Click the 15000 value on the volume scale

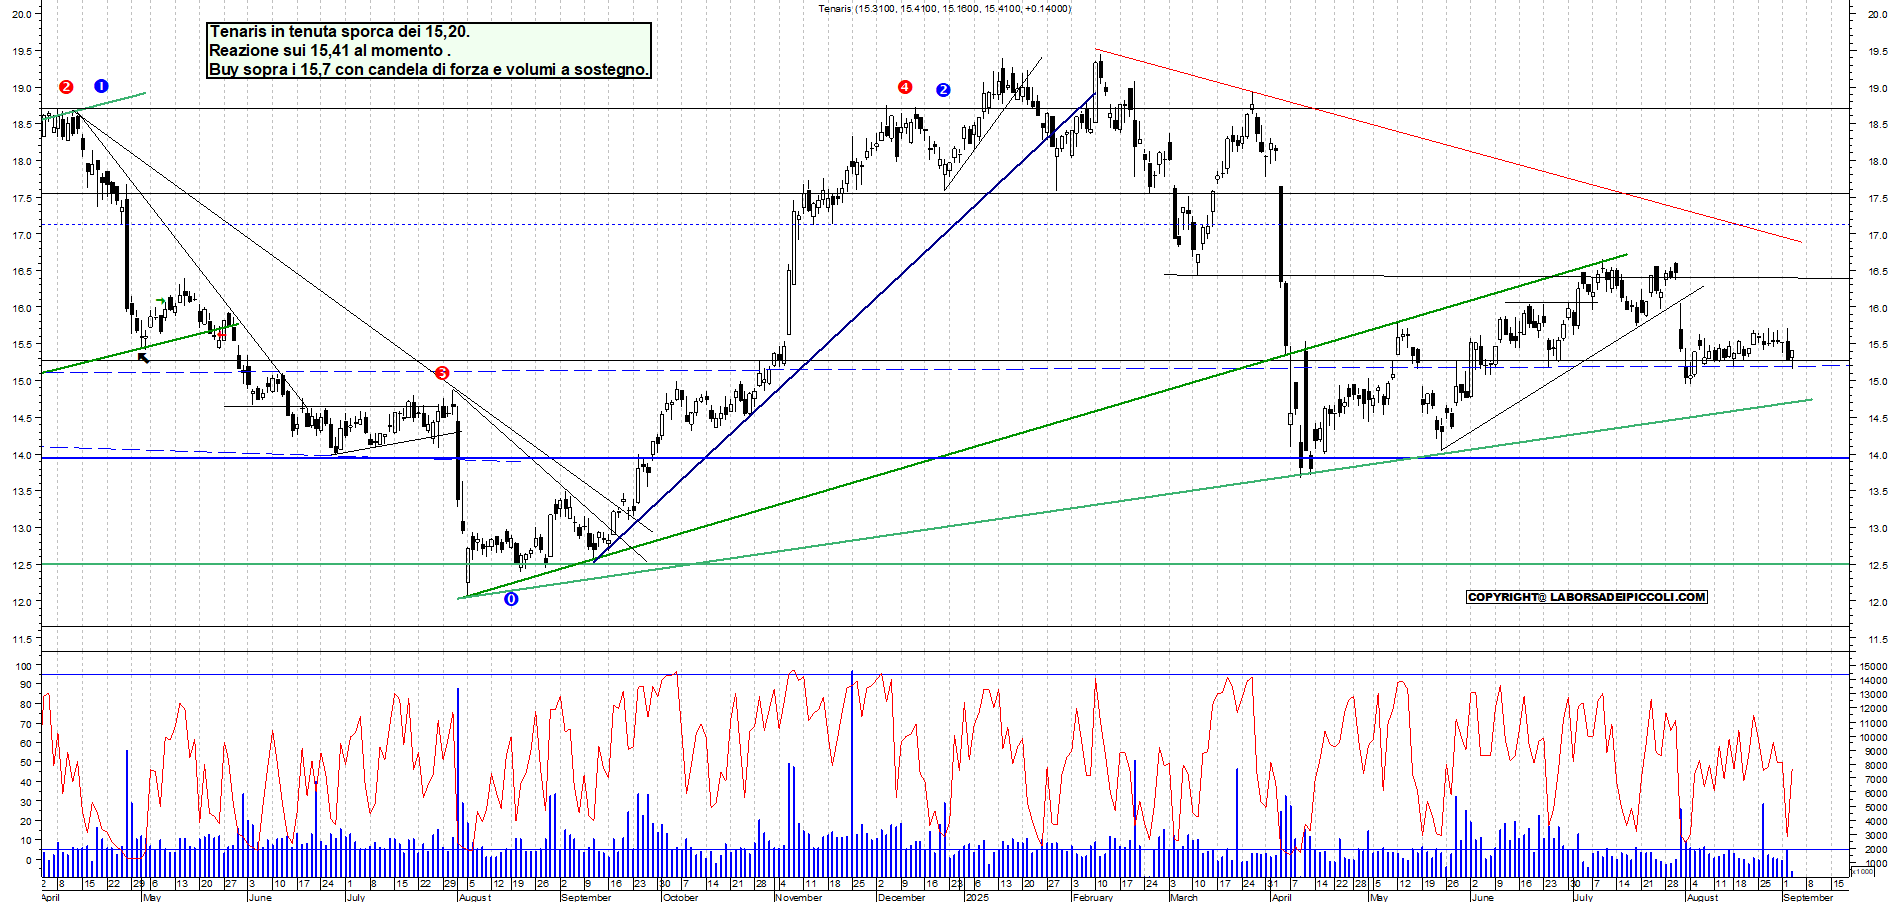click(x=1875, y=666)
